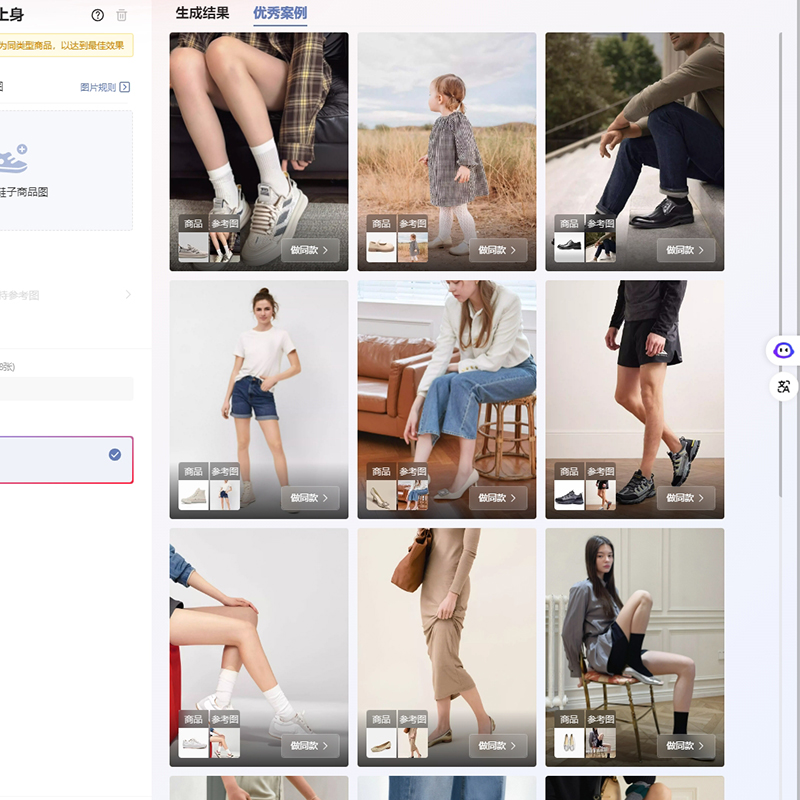Switch to the 生成结果 tab
800x800 pixels.
point(203,13)
